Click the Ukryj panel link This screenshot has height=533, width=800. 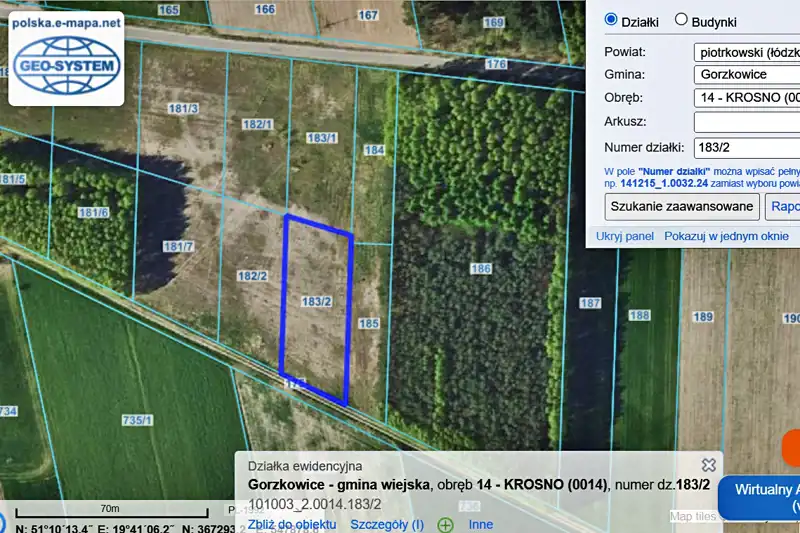click(x=625, y=236)
